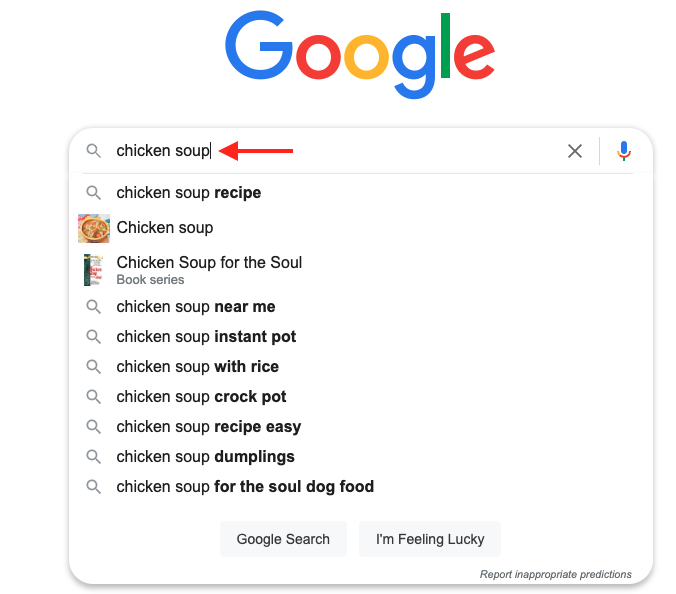Image resolution: width=676 pixels, height=594 pixels.
Task: Choose 'chicken soup with rice' suggestion
Action: click(x=198, y=367)
